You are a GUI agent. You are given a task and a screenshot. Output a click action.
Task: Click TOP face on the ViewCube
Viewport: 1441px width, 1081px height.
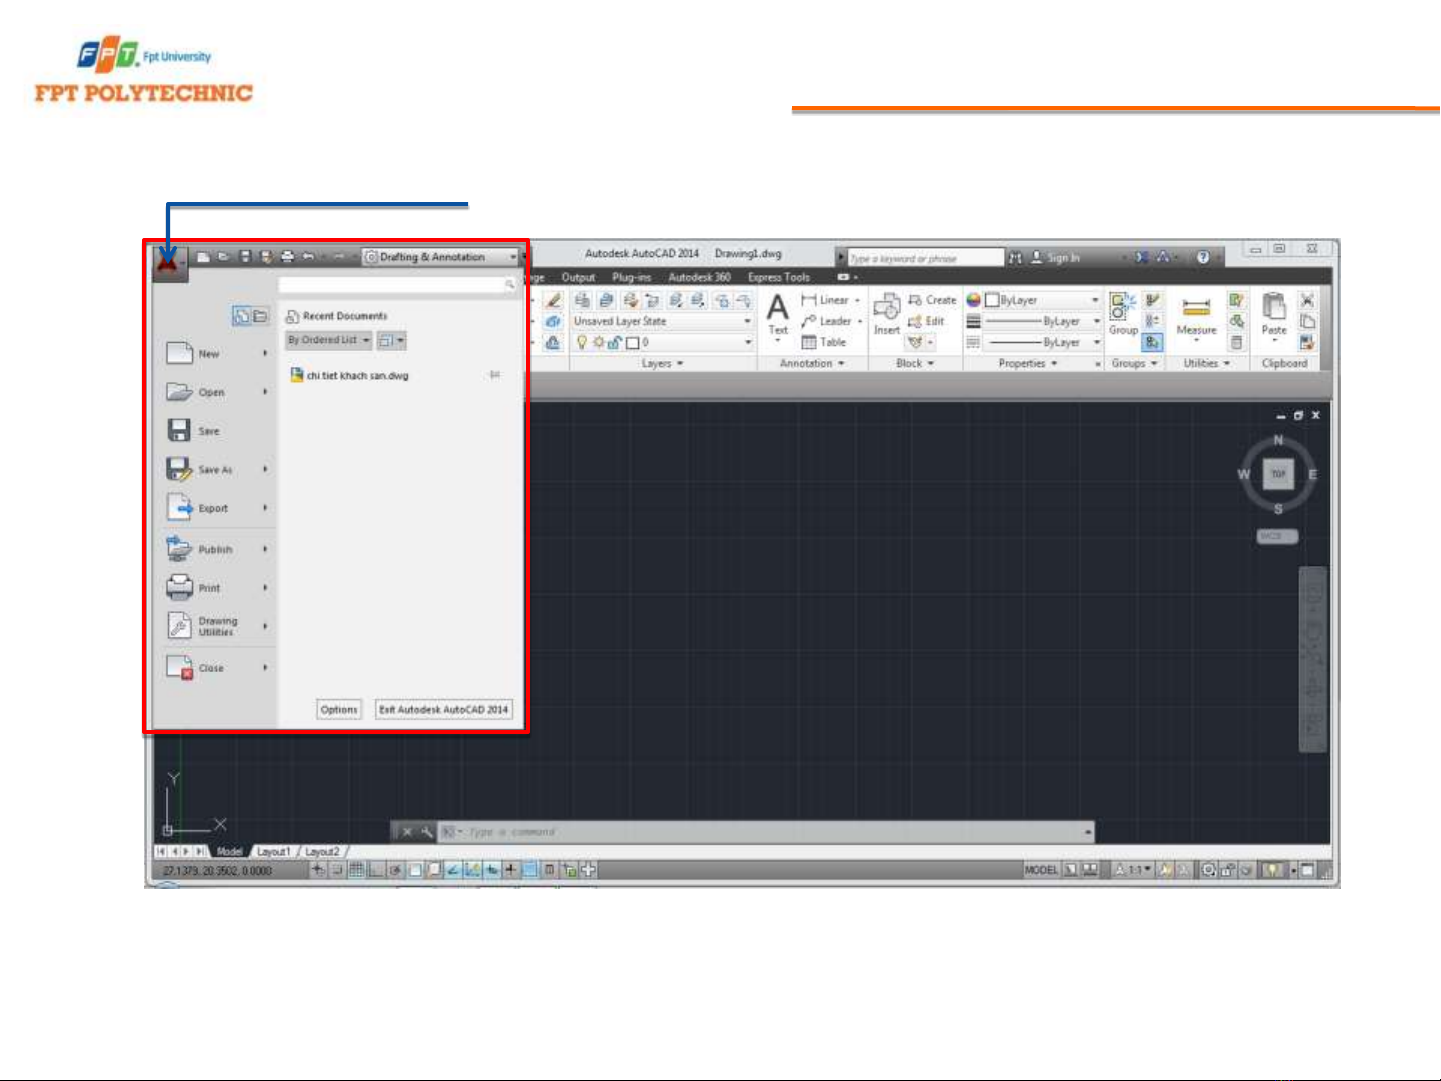1278,474
